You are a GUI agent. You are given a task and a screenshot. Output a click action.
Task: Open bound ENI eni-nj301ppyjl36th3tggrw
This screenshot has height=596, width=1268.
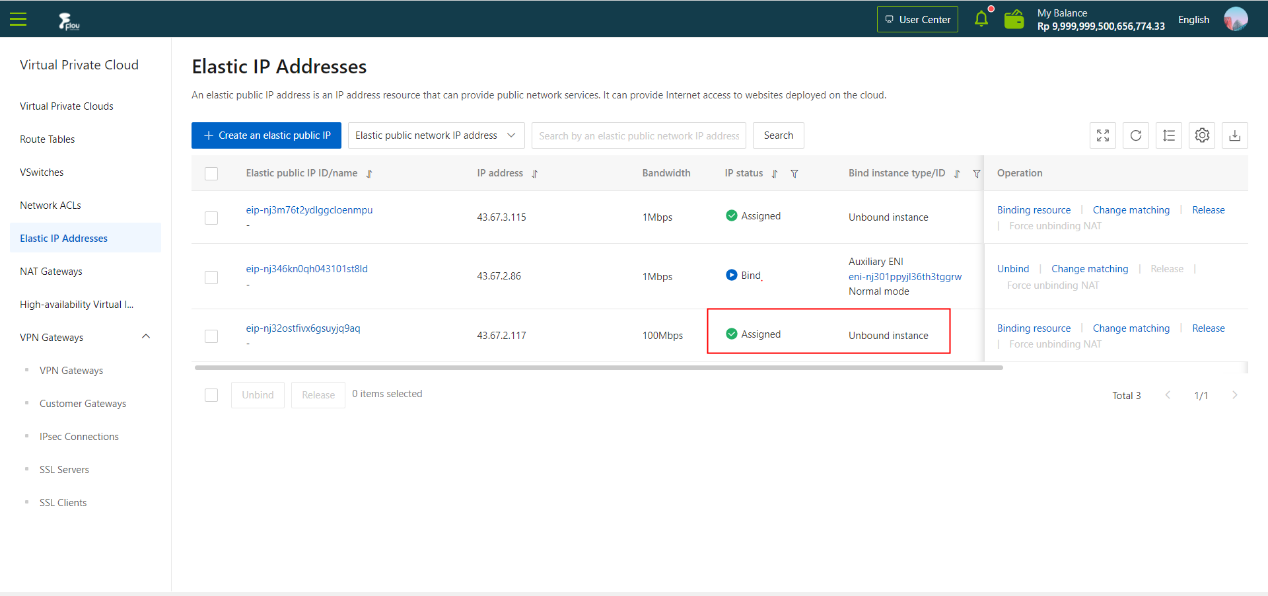(905, 277)
